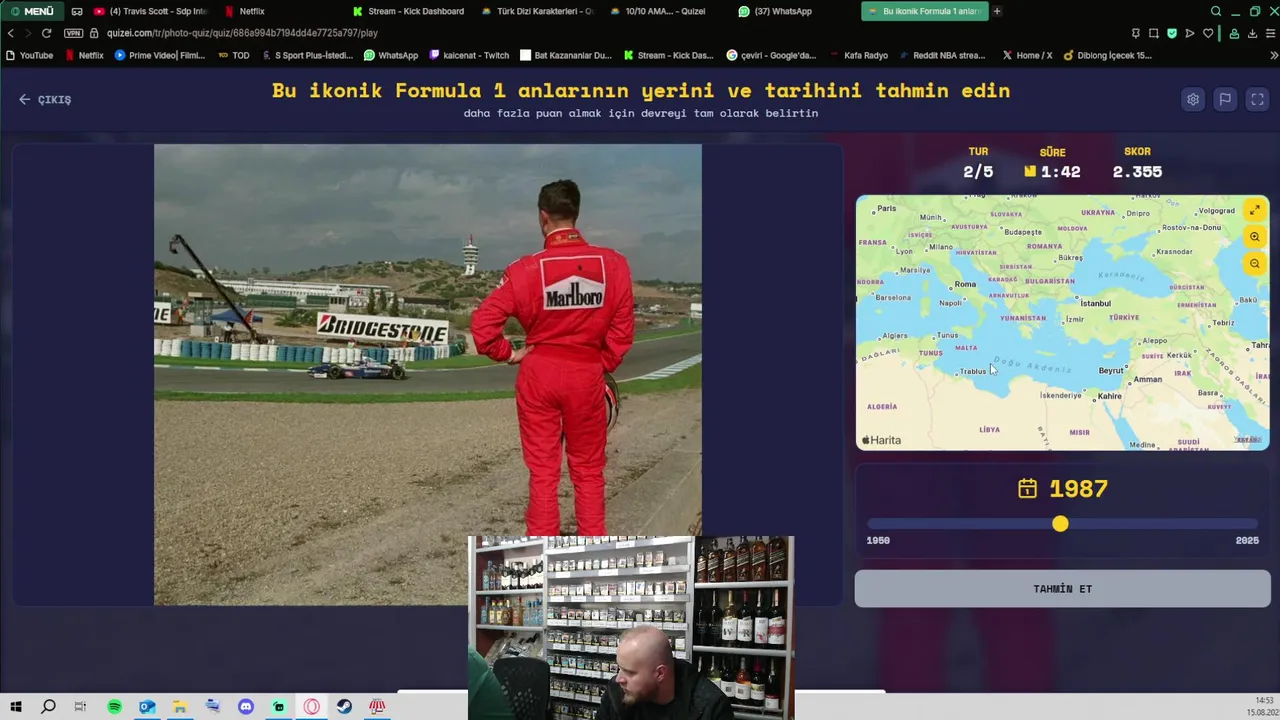1280x720 pixels.
Task: Open File Explorer from the taskbar
Action: 180,706
